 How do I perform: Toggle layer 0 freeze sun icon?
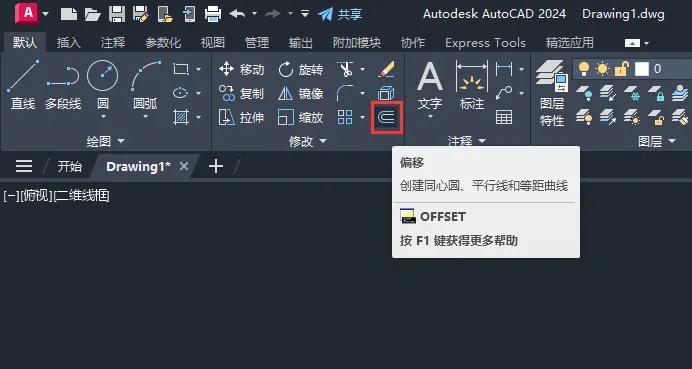click(x=602, y=69)
